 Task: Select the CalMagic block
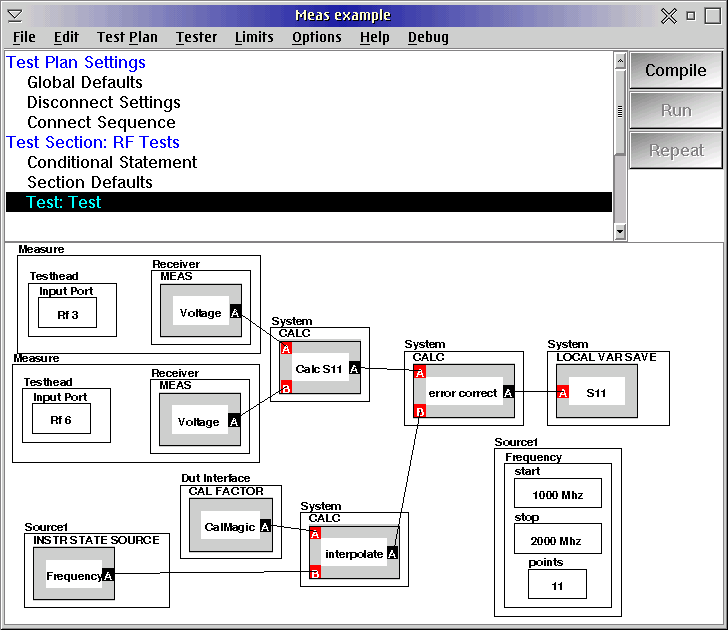click(231, 525)
